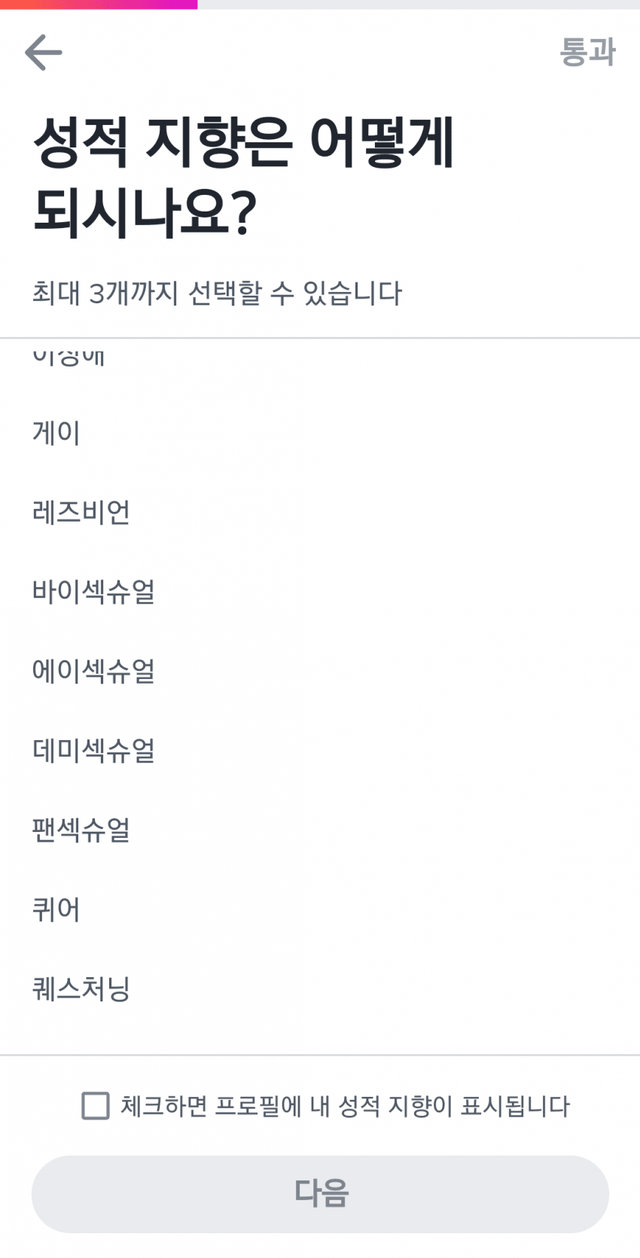The width and height of the screenshot is (640, 1258).
Task: Pick the 퀘스처닝 option
Action: pos(81,990)
